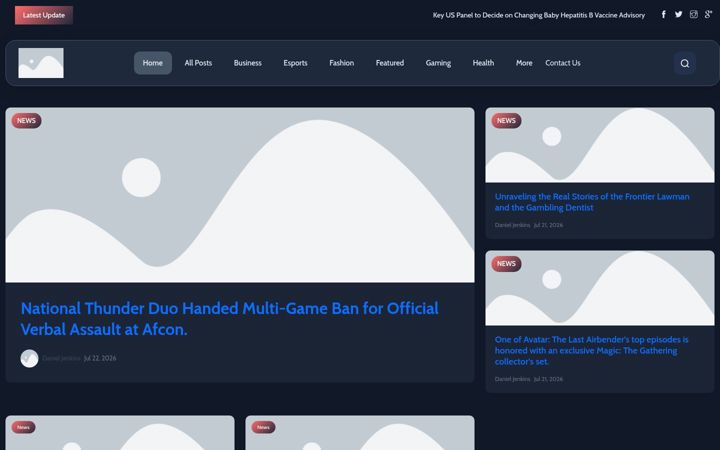The width and height of the screenshot is (720, 450).
Task: Open the hepatitis B vaccine advisory headline
Action: coord(539,15)
